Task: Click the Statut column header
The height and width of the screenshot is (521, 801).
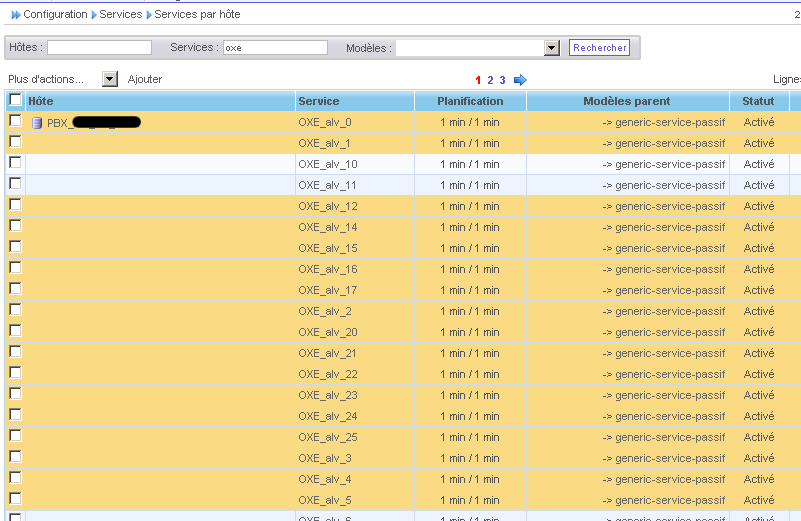Action: coord(758,101)
